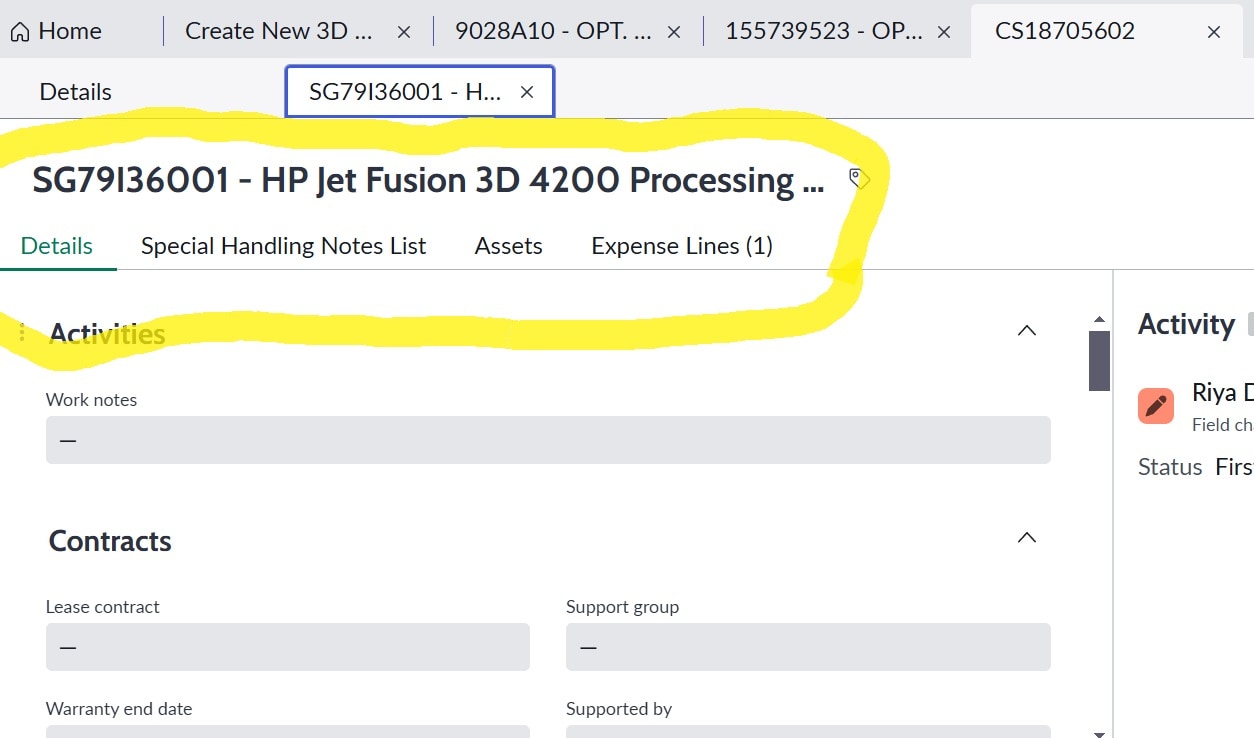1254x738 pixels.
Task: Collapse the Contracts section chevron
Action: point(1026,537)
